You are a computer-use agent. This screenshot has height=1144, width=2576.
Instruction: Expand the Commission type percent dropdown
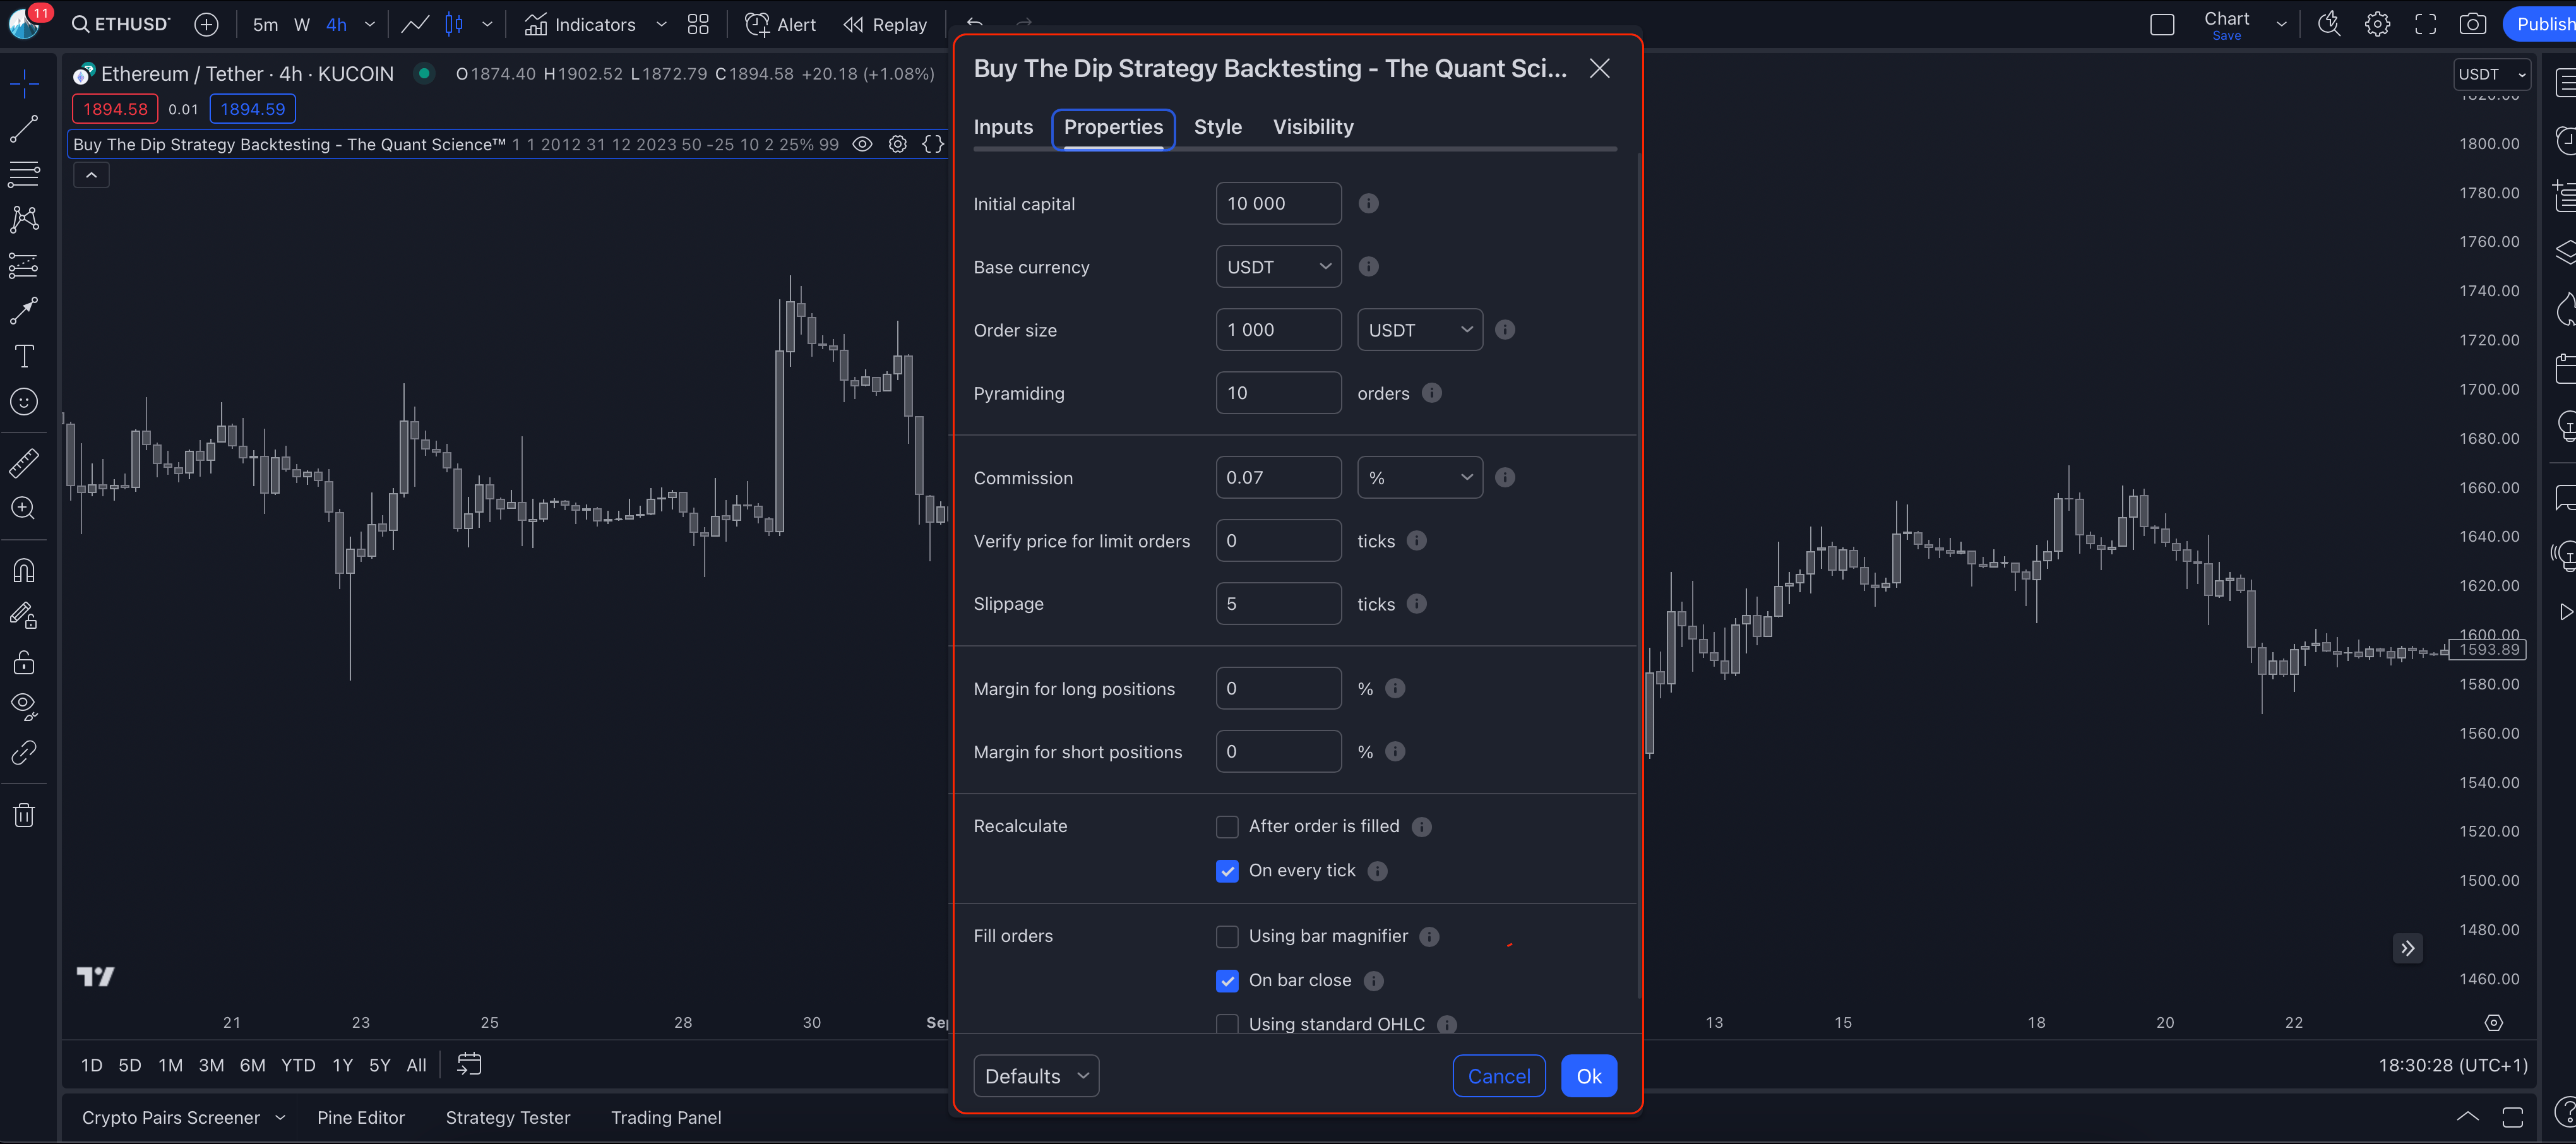pyautogui.click(x=1419, y=478)
